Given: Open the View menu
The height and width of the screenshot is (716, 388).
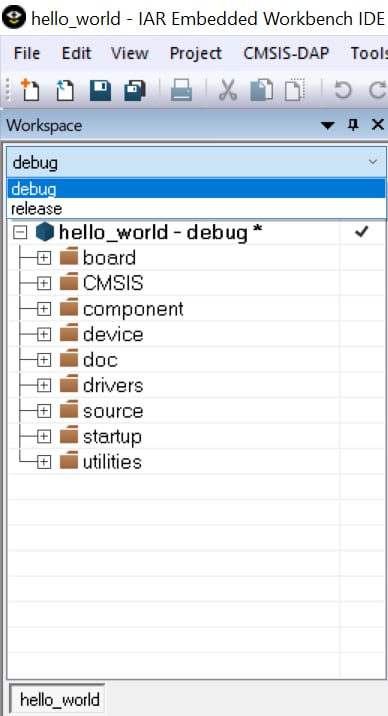Looking at the screenshot, I should point(130,53).
